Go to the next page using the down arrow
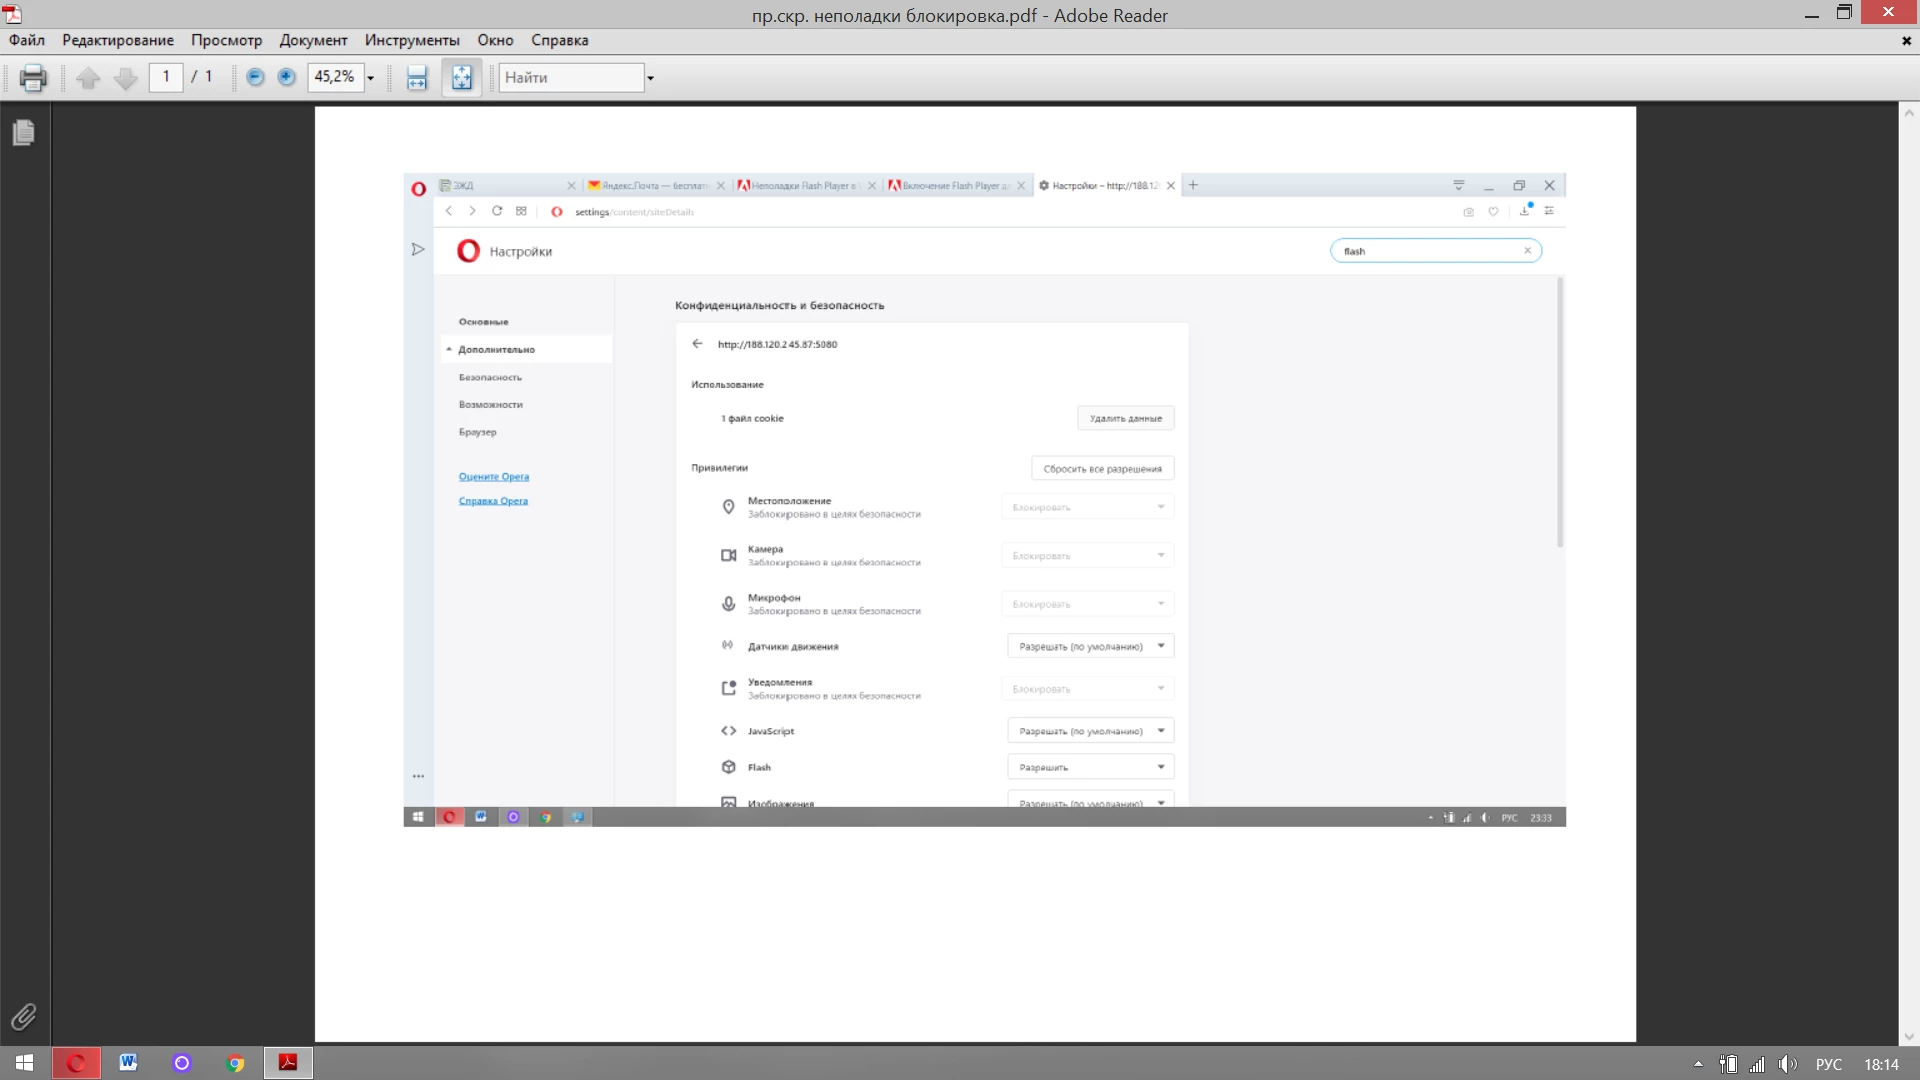Image resolution: width=1920 pixels, height=1080 pixels. click(x=125, y=78)
